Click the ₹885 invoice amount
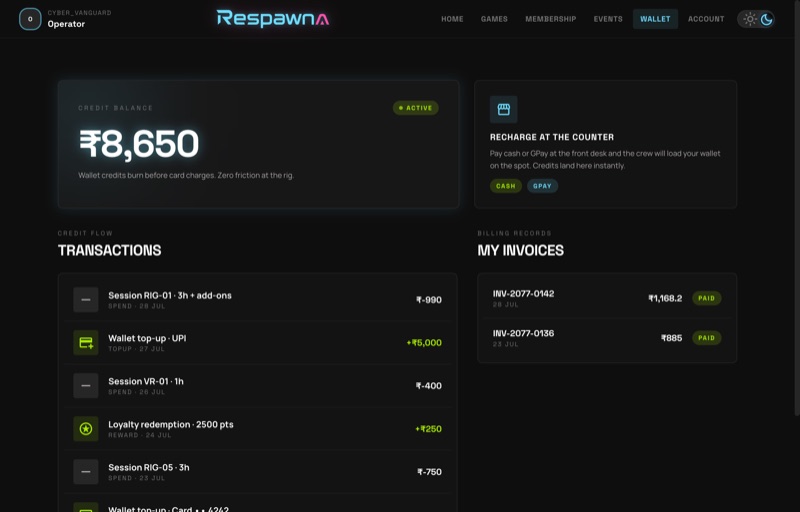The height and width of the screenshot is (512, 800). [x=671, y=338]
